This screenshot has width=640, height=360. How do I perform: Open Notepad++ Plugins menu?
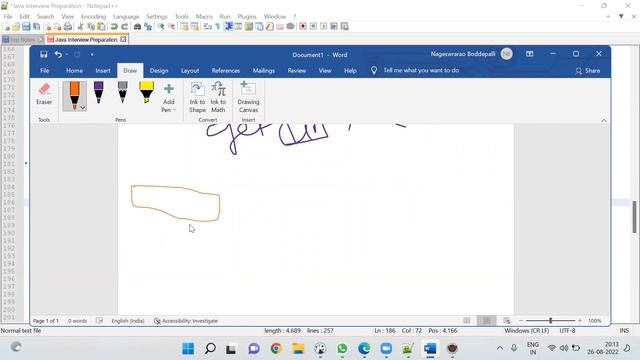coord(247,16)
